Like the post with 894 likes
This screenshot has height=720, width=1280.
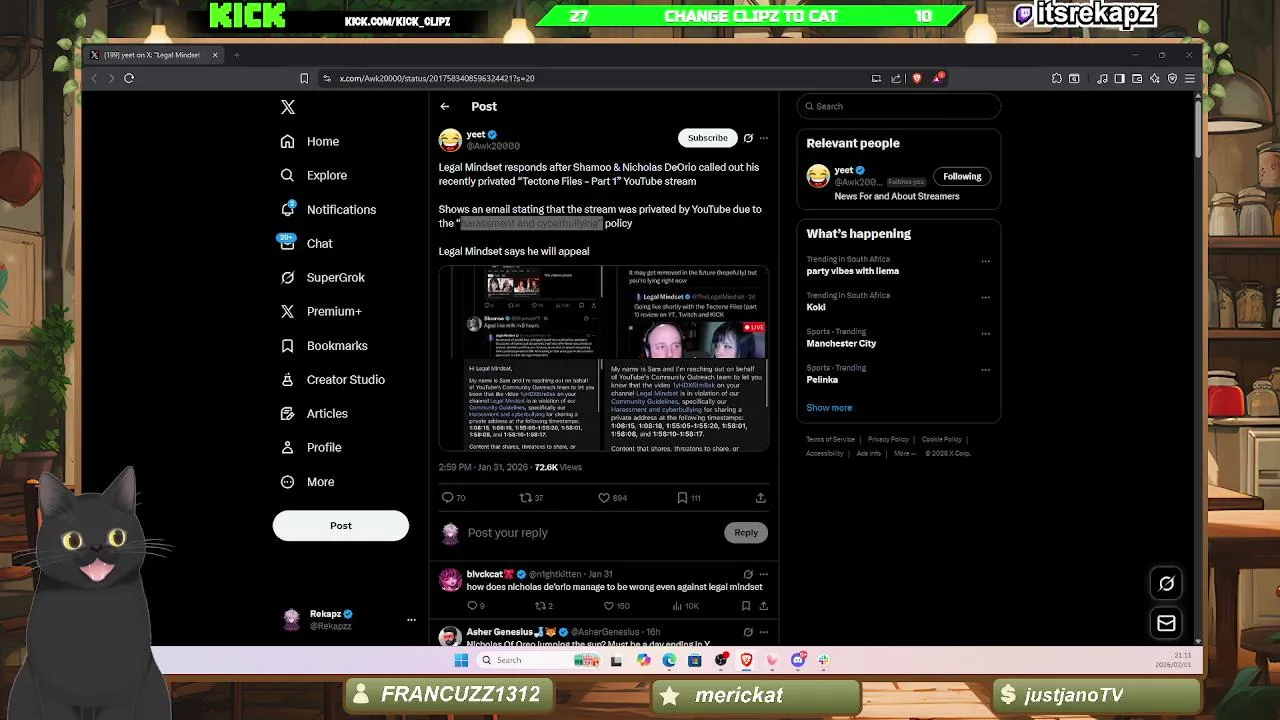(x=612, y=497)
